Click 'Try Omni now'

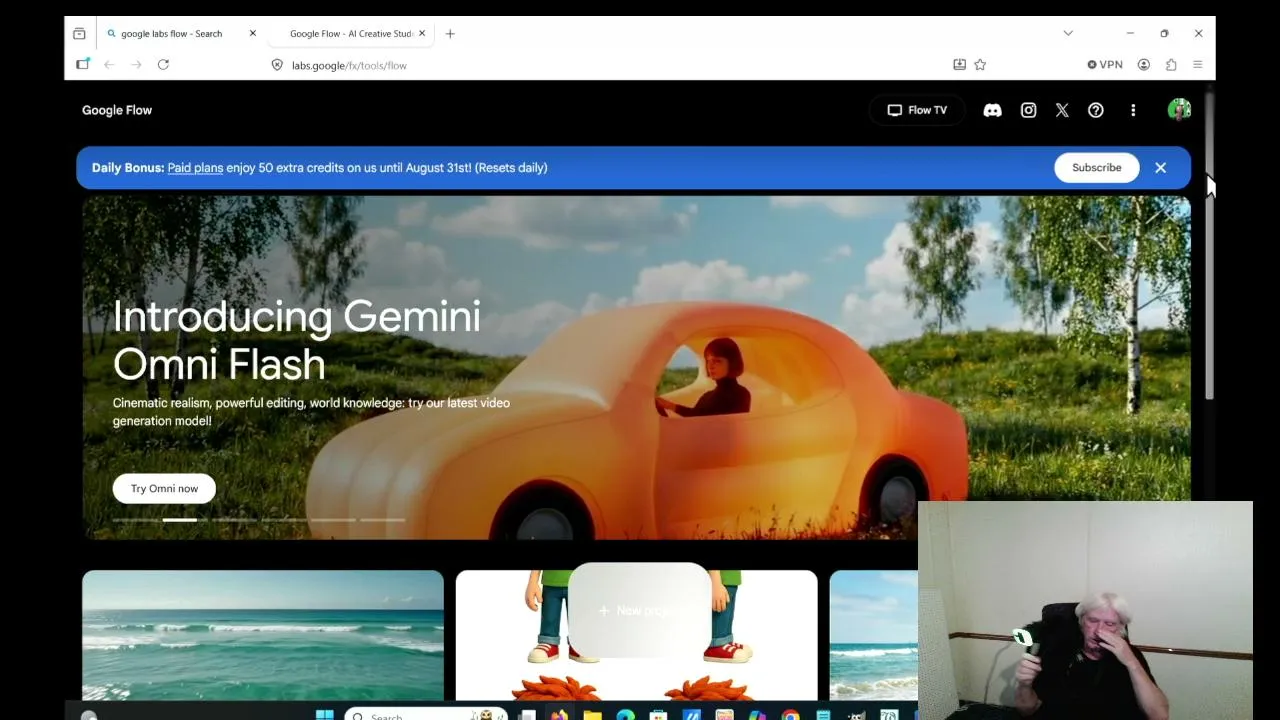click(164, 488)
